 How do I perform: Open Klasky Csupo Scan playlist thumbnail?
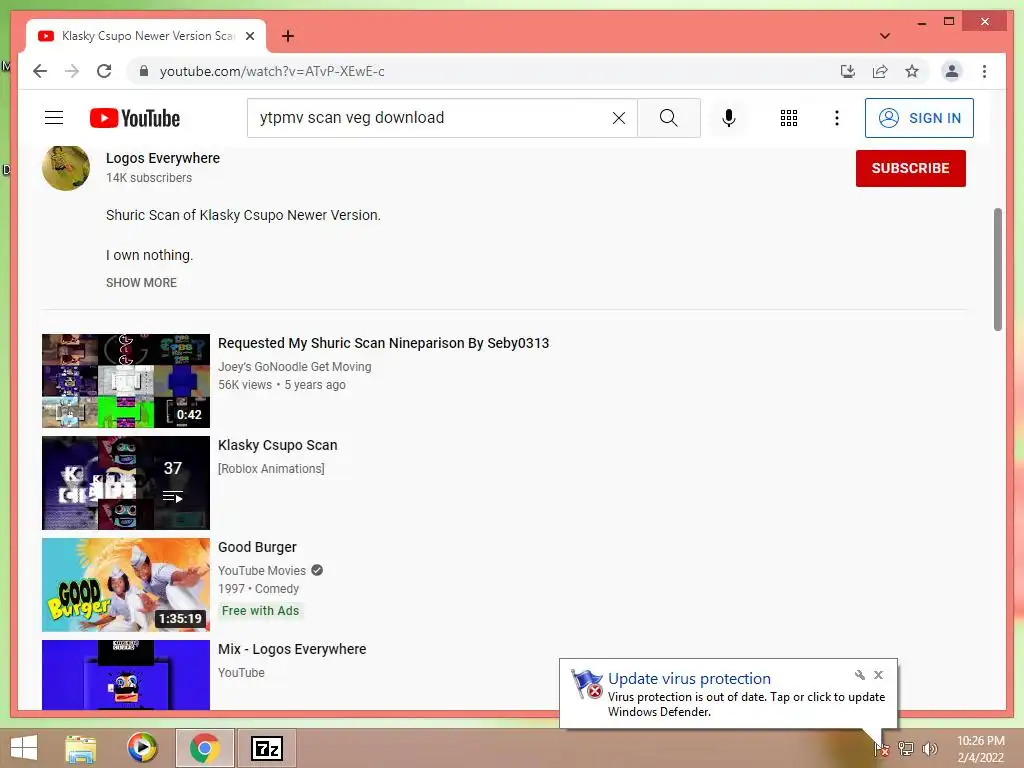tap(126, 483)
